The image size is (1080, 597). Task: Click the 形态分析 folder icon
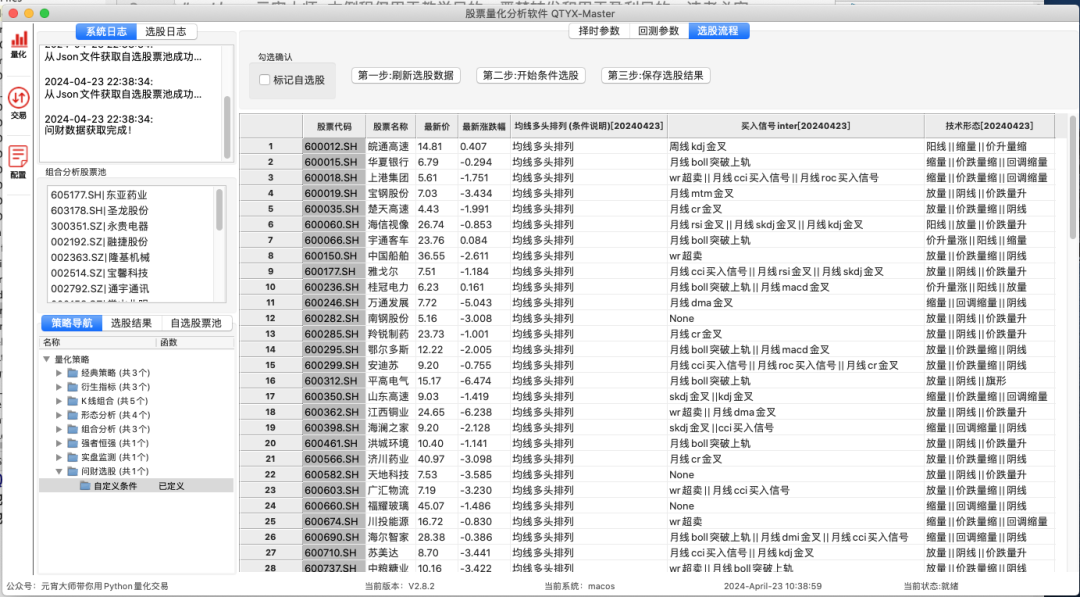[72, 415]
